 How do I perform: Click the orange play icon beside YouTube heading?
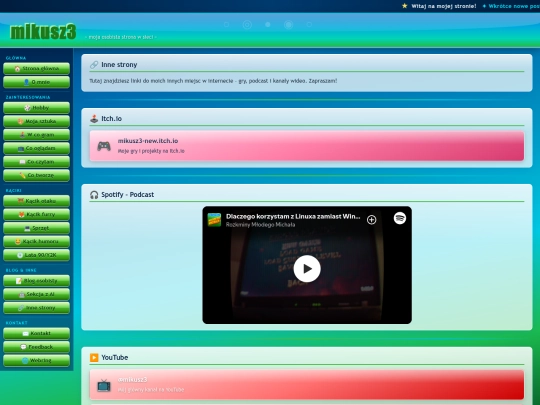(x=94, y=357)
